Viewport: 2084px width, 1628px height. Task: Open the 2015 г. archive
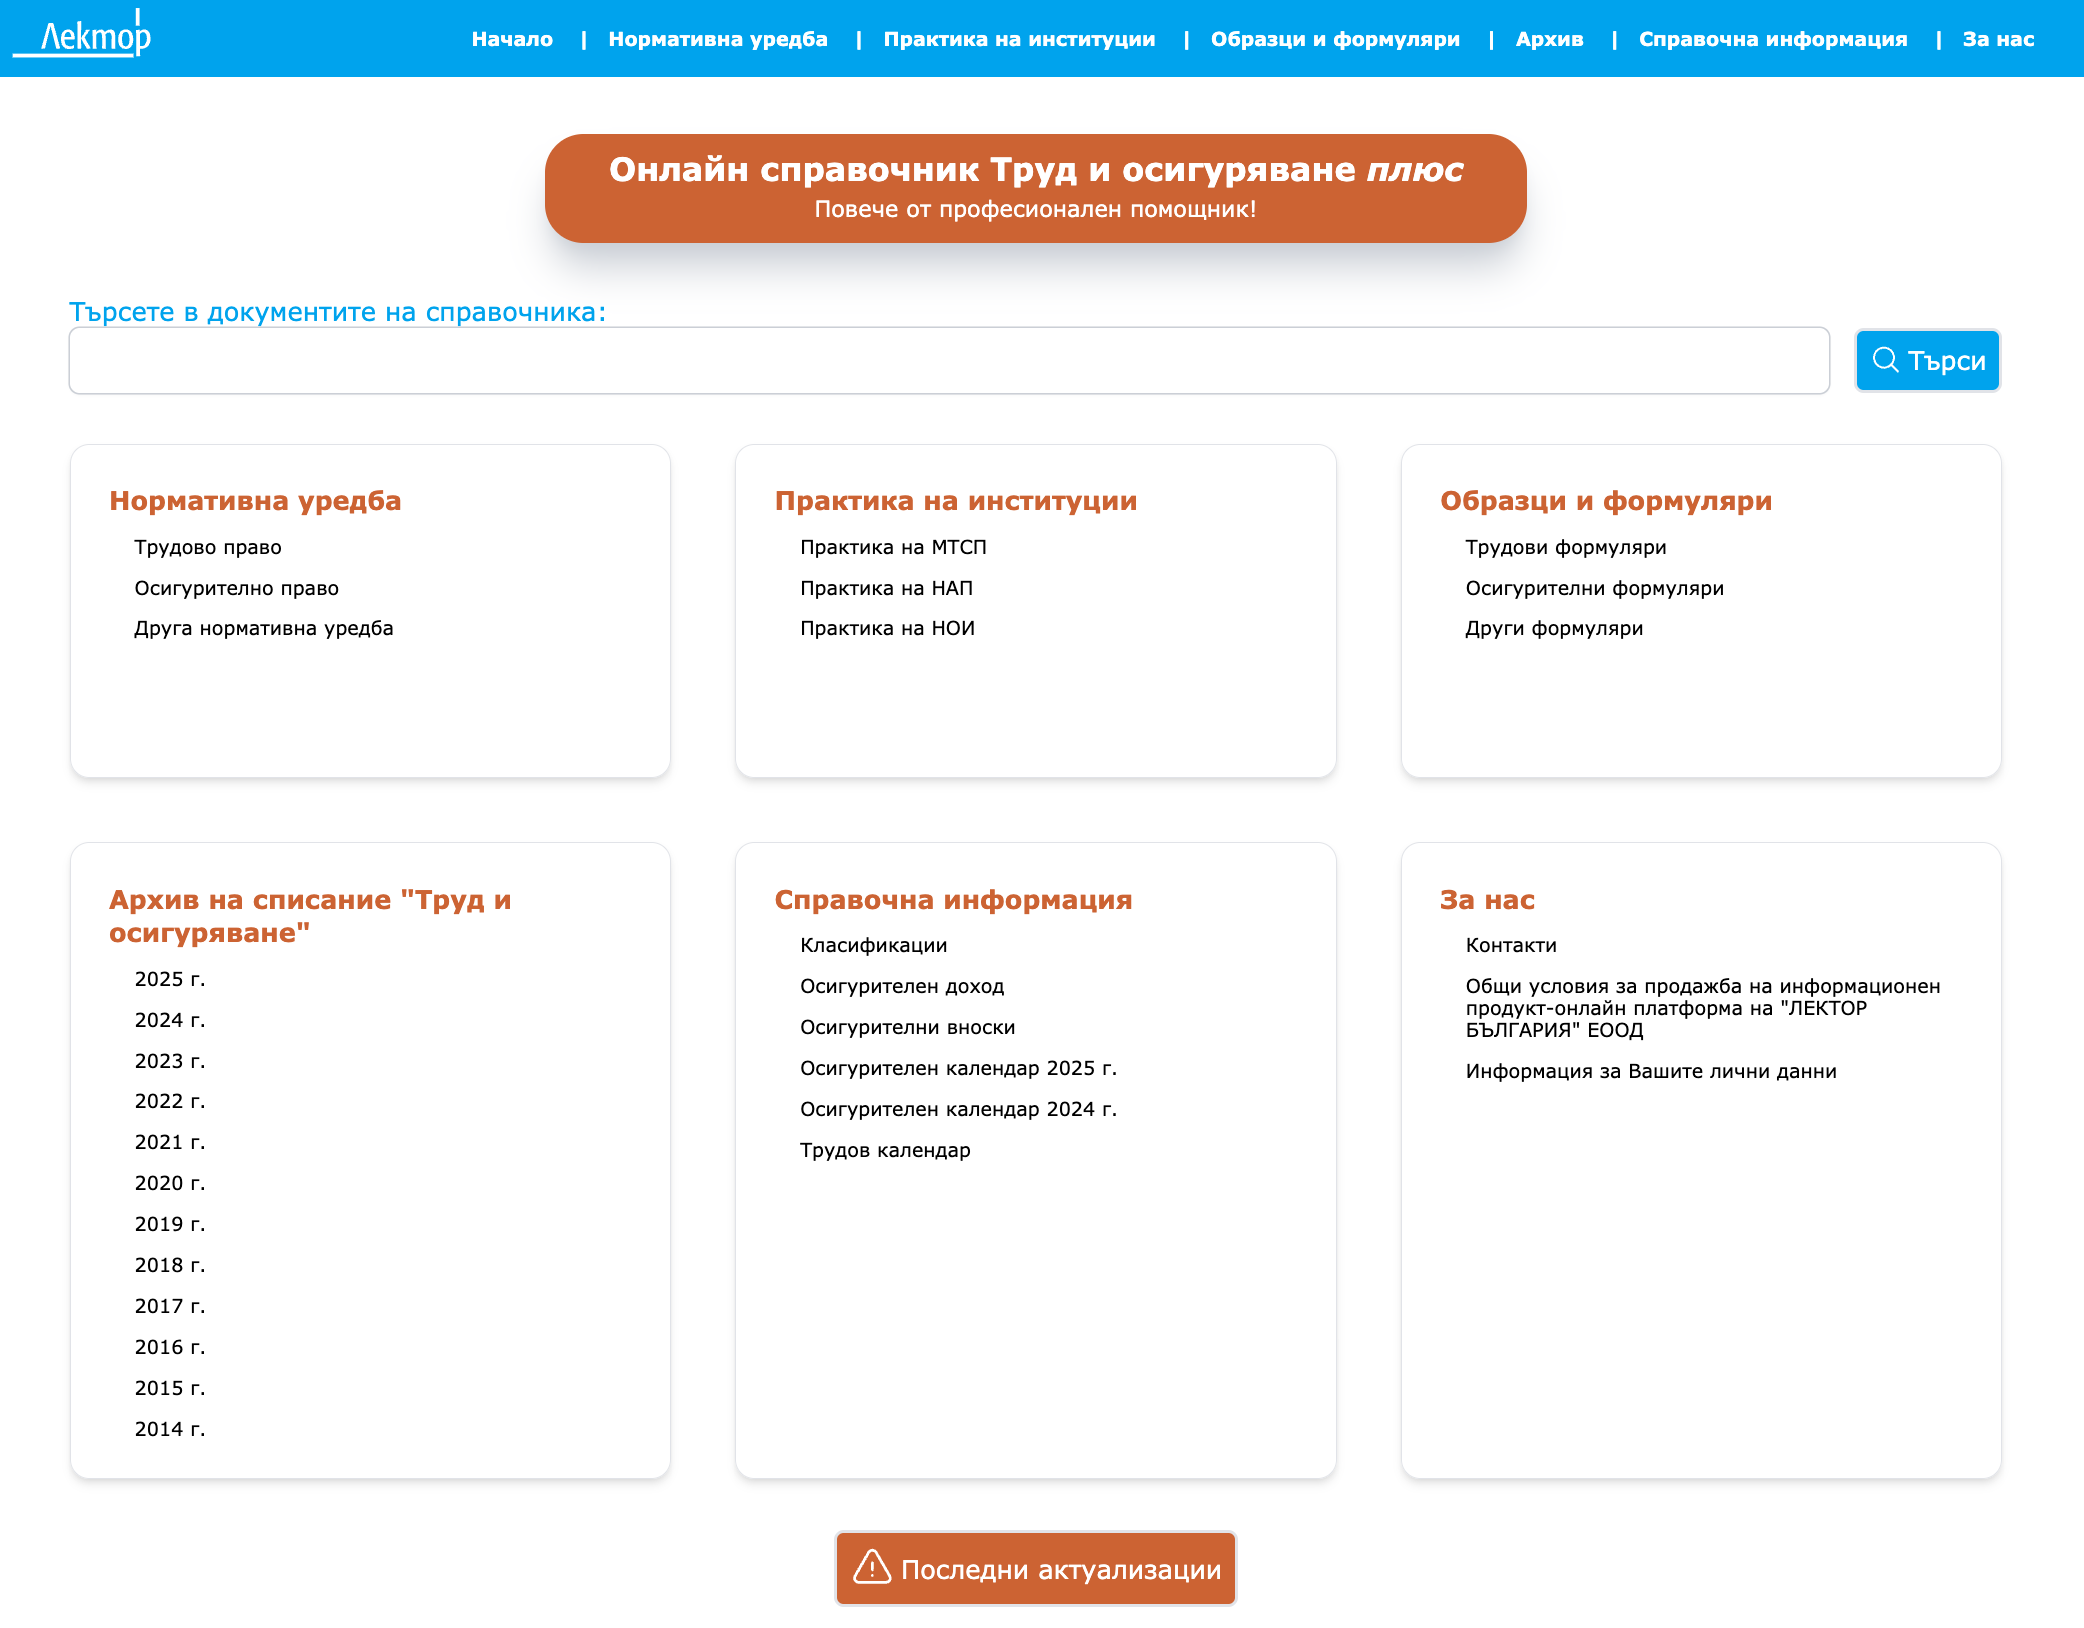click(x=170, y=1388)
